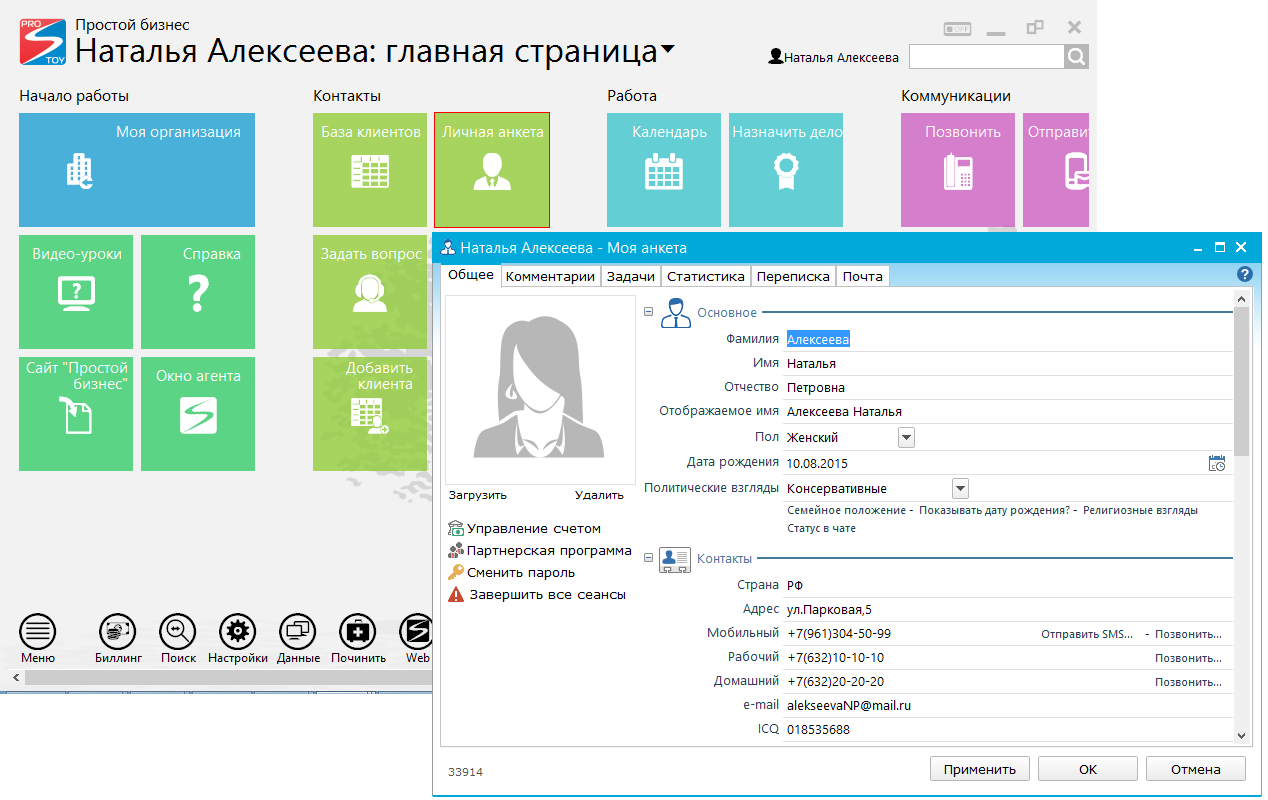1268x800 pixels.
Task: Open the Пол dropdown list
Action: click(x=906, y=437)
